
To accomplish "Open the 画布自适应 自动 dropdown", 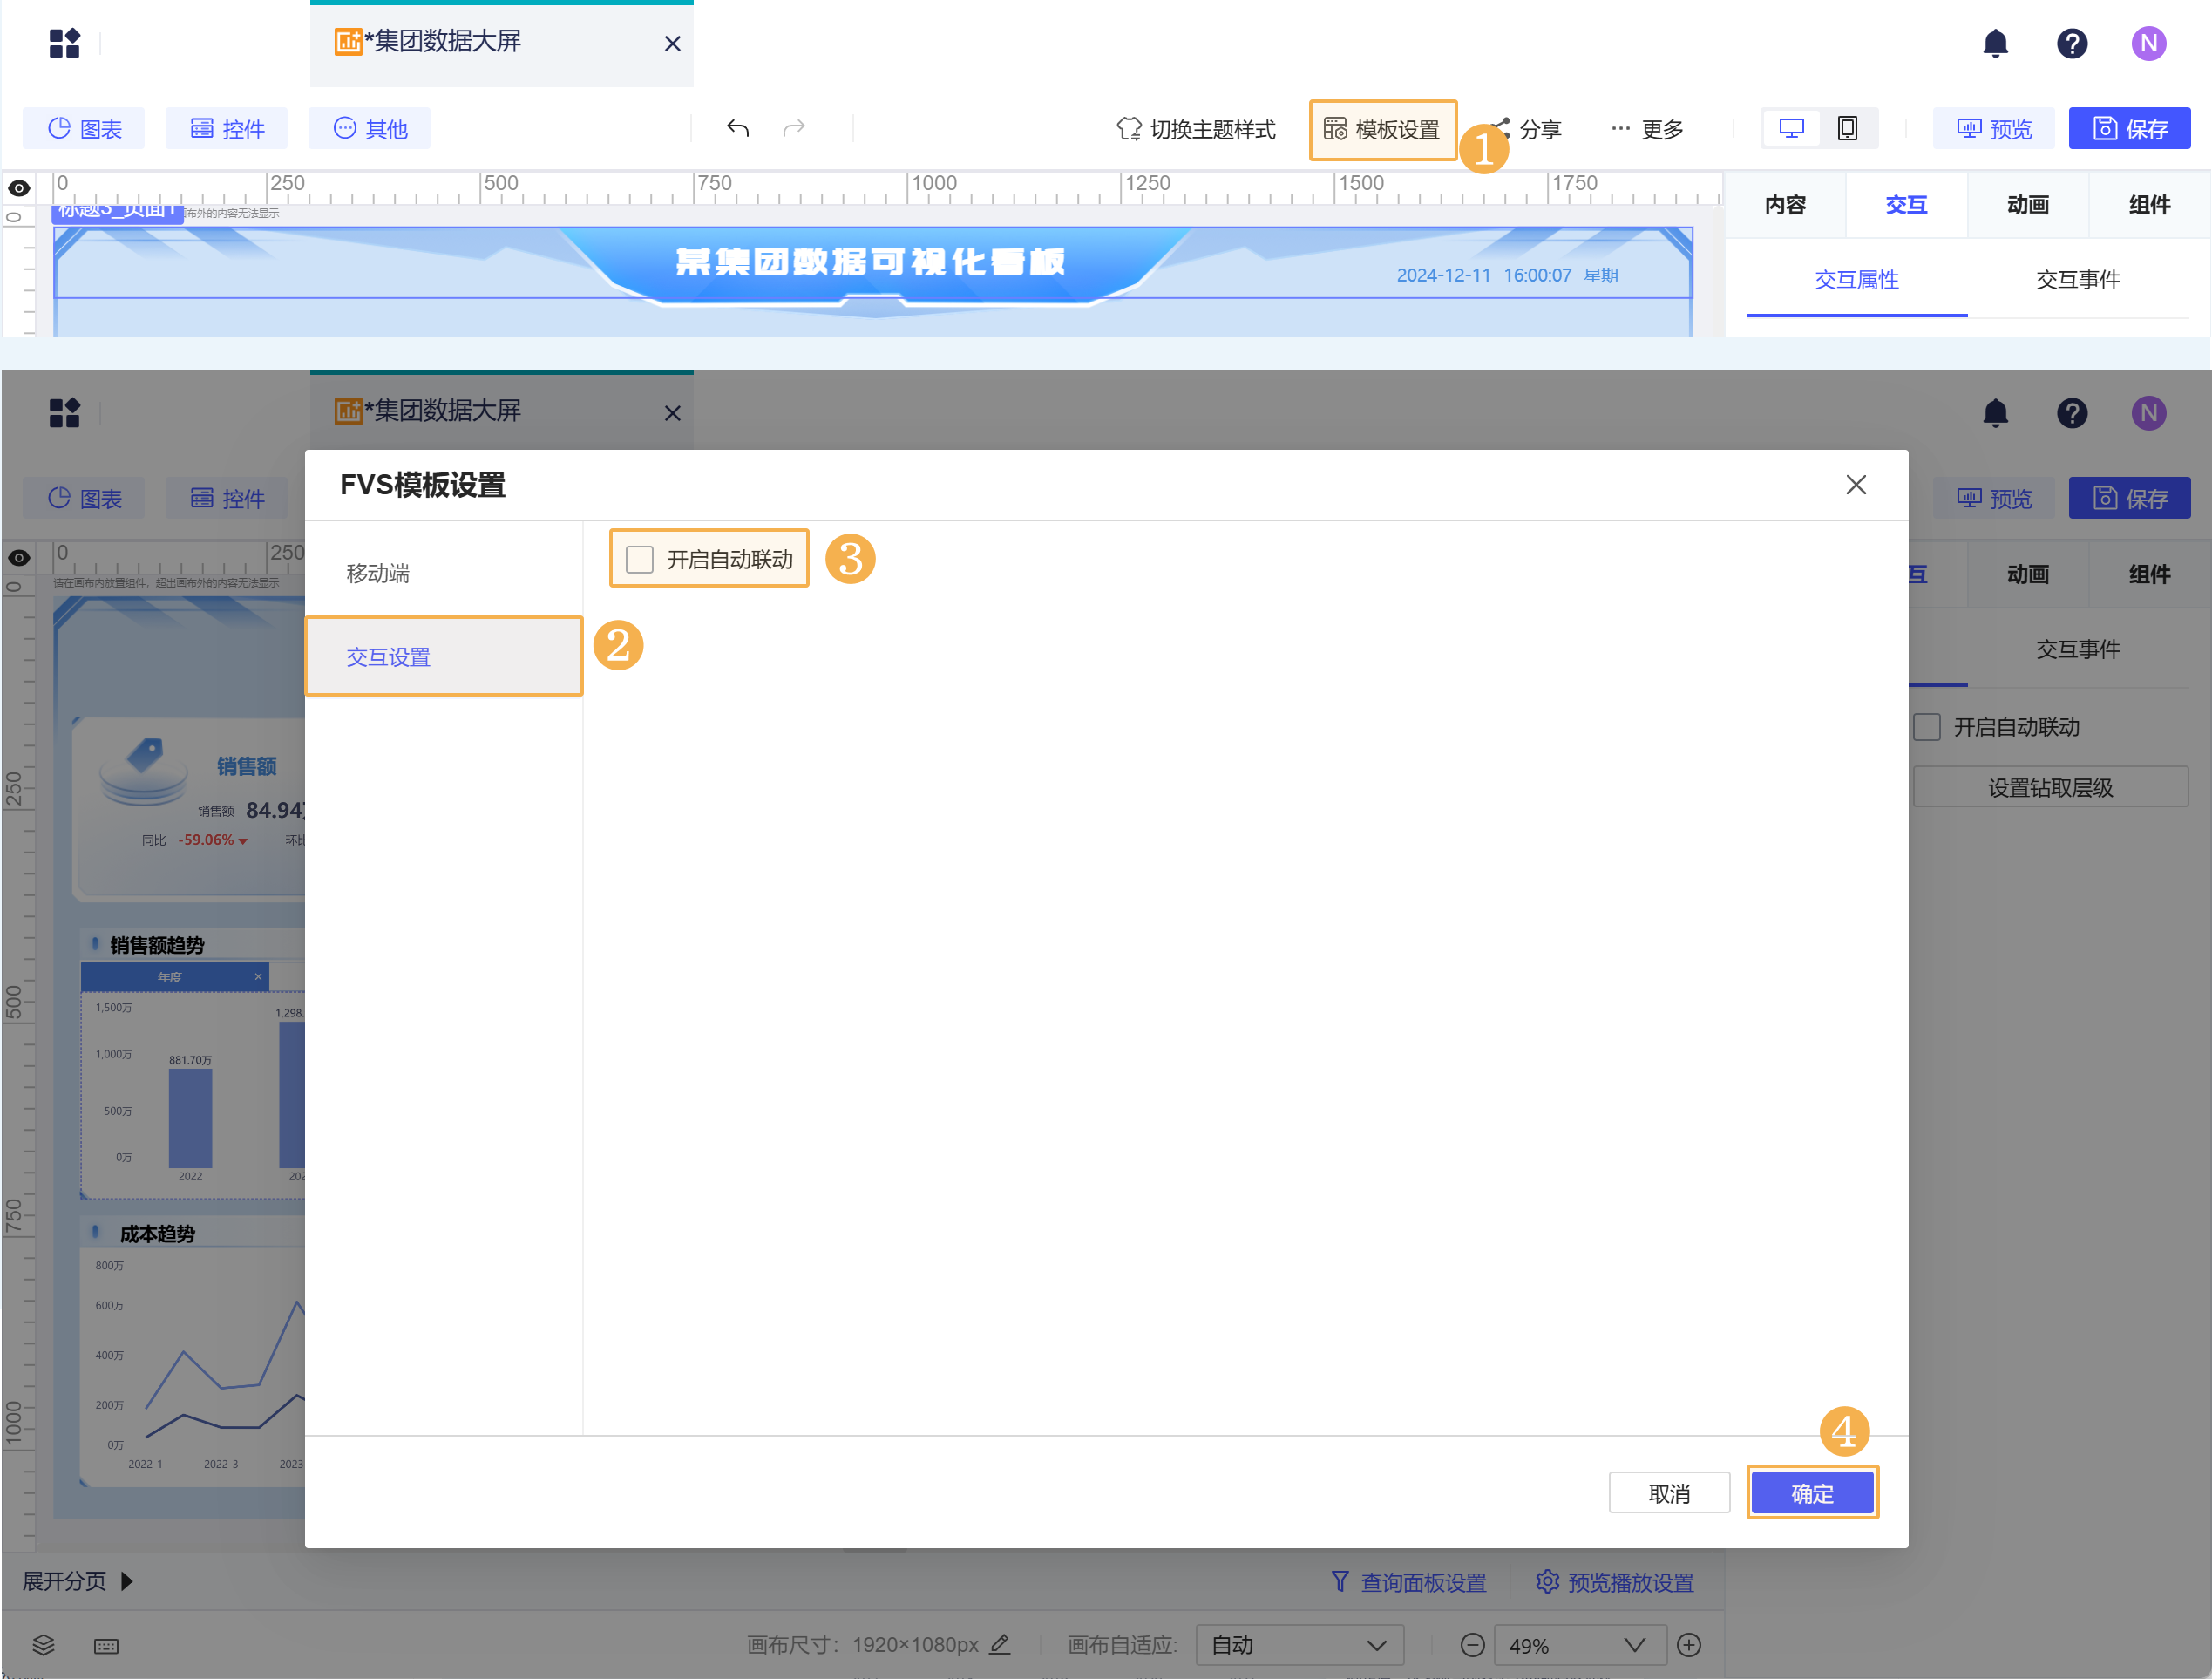I will pos(1299,1645).
